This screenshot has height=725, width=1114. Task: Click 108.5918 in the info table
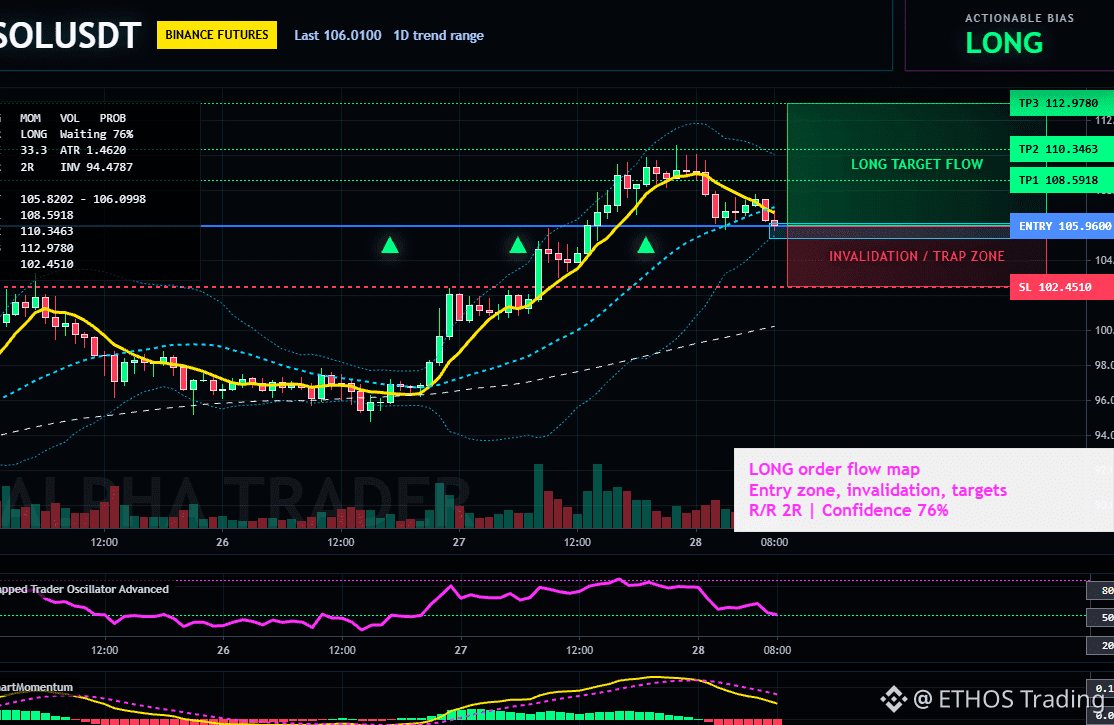(x=47, y=215)
